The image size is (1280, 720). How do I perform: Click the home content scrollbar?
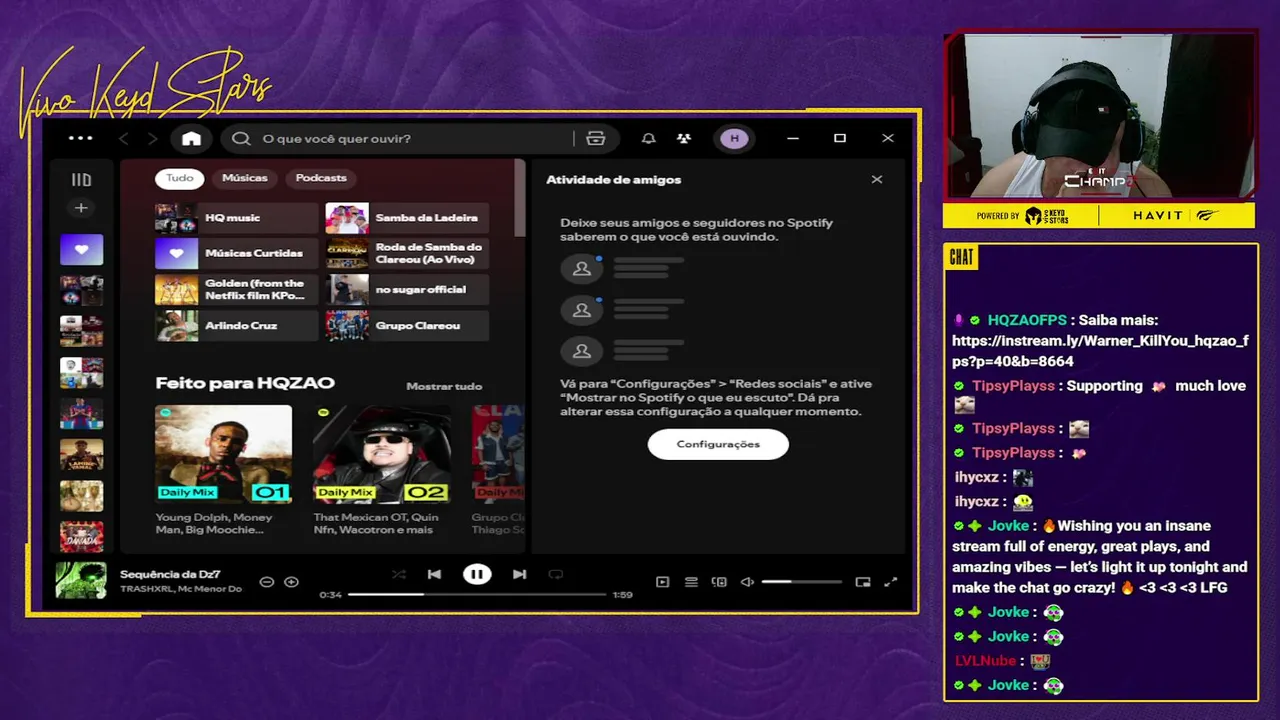pyautogui.click(x=519, y=198)
